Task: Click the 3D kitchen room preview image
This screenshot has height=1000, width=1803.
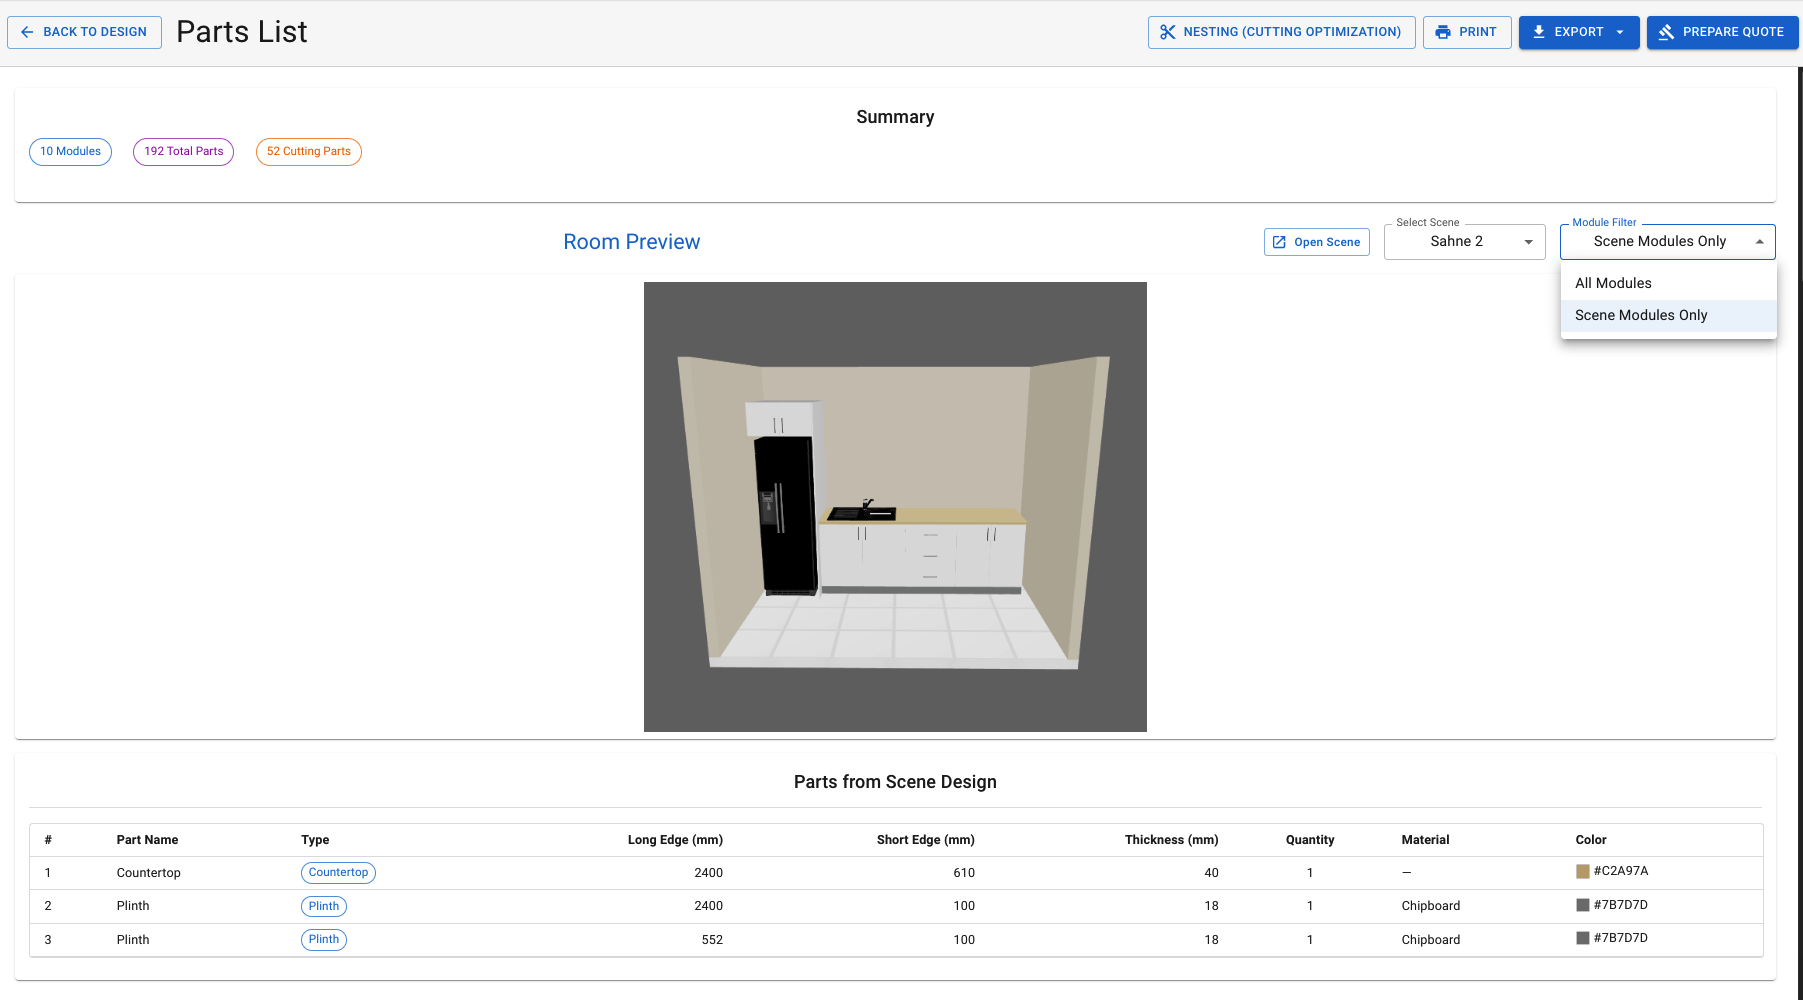Action: click(895, 507)
